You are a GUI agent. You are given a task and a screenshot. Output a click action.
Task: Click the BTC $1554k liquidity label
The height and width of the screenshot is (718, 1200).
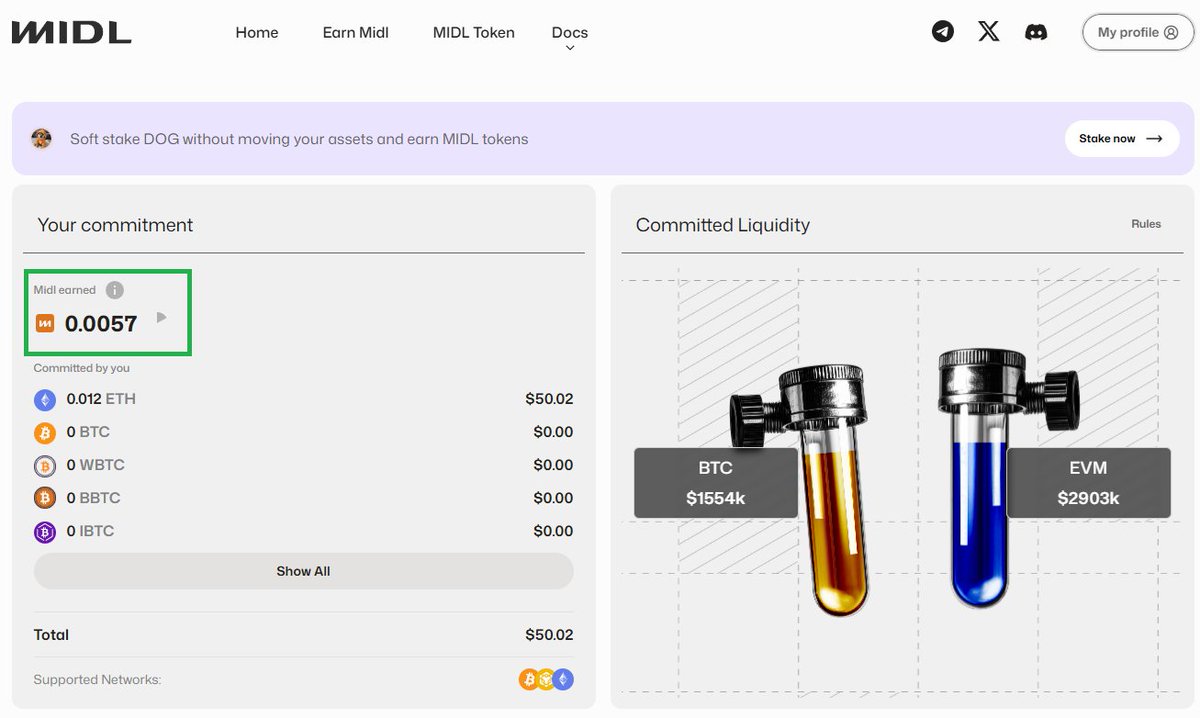tap(716, 483)
